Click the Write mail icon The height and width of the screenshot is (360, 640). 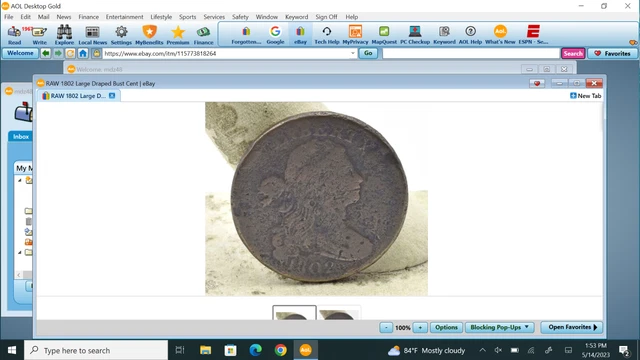[39, 35]
